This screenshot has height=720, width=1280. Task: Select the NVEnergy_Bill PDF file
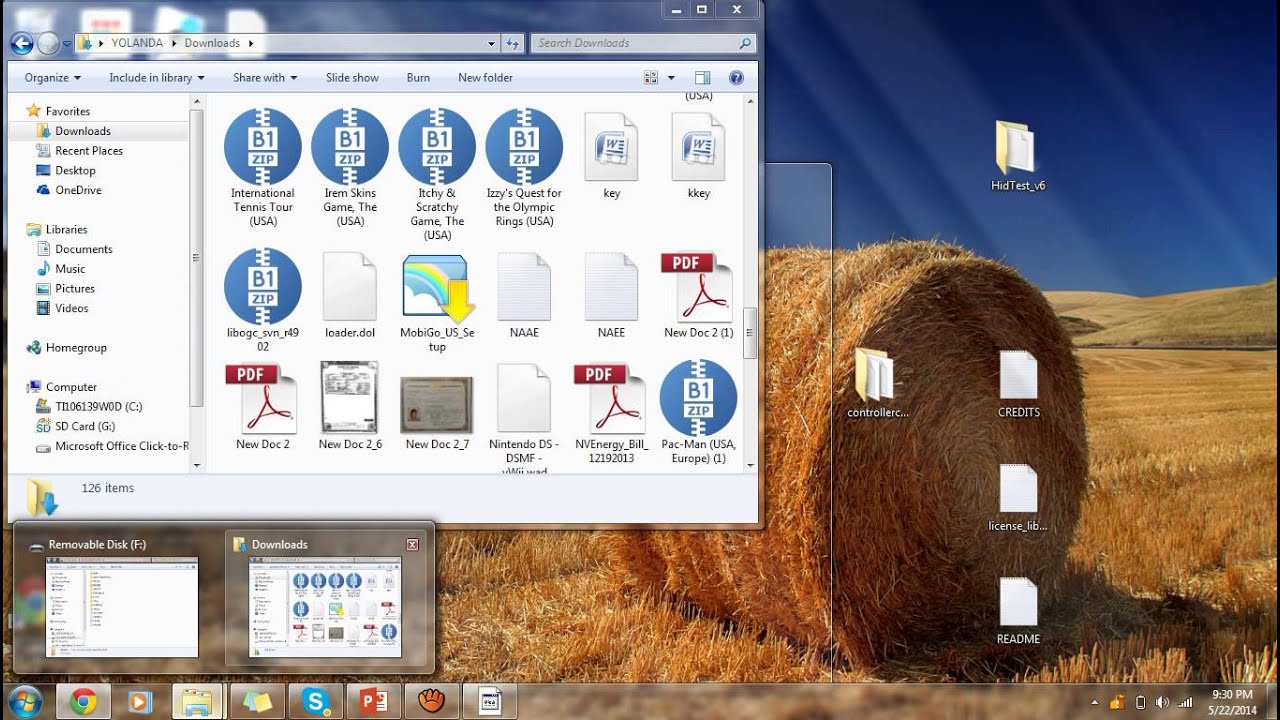611,413
